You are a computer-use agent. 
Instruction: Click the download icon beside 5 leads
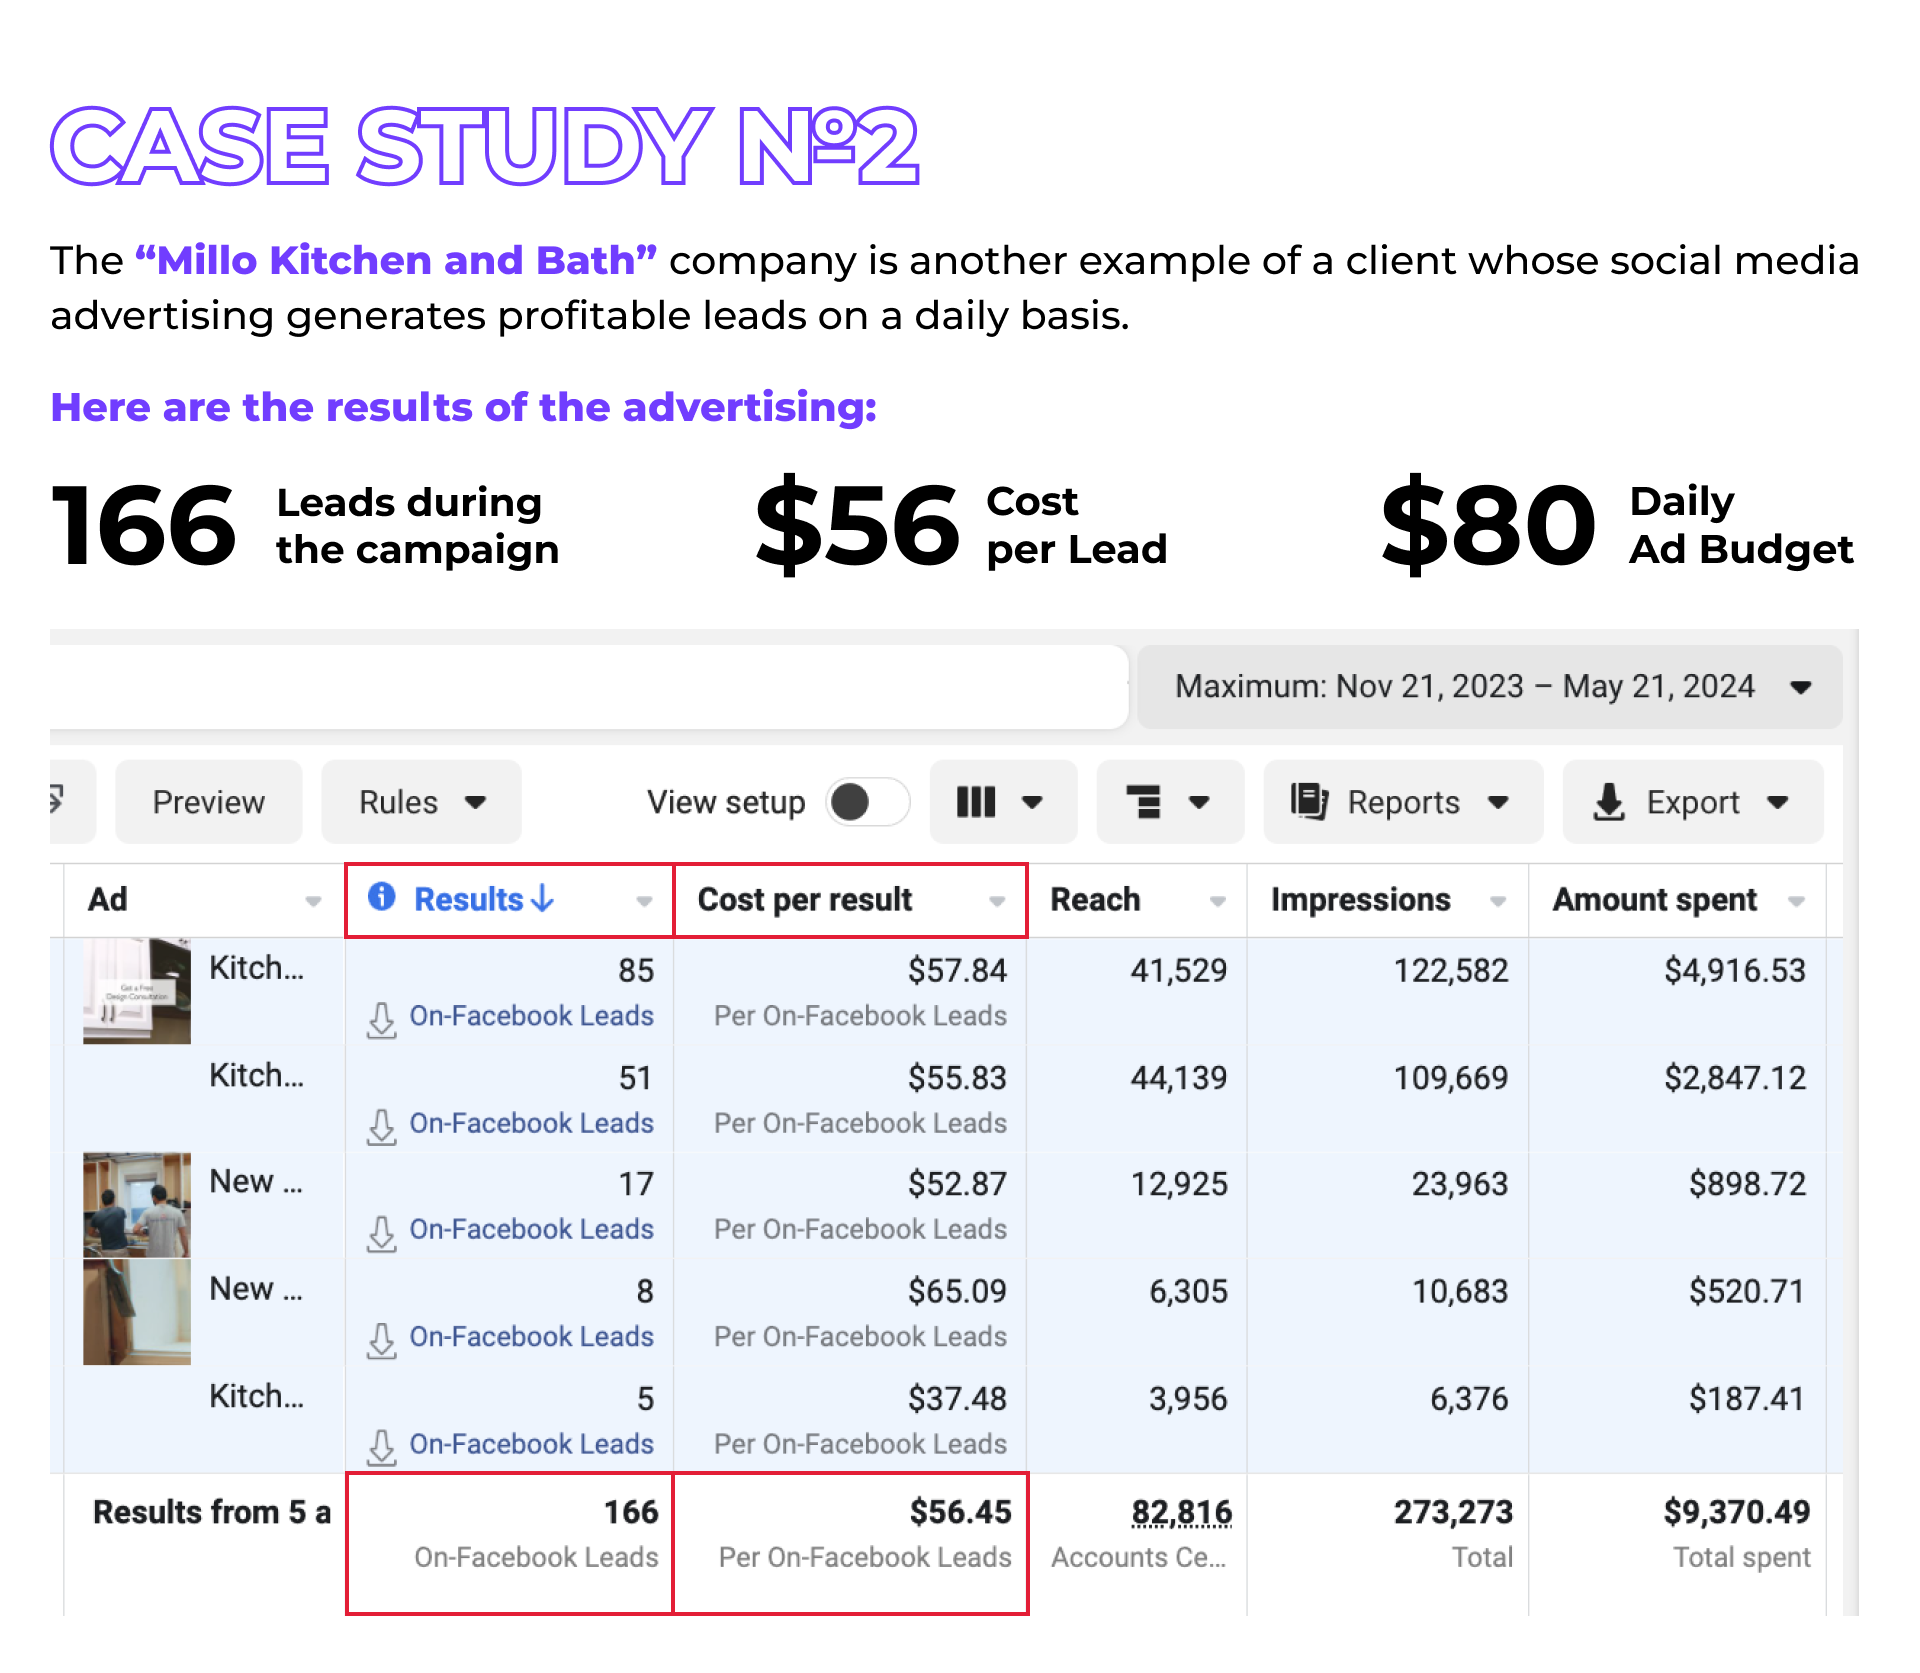381,1447
